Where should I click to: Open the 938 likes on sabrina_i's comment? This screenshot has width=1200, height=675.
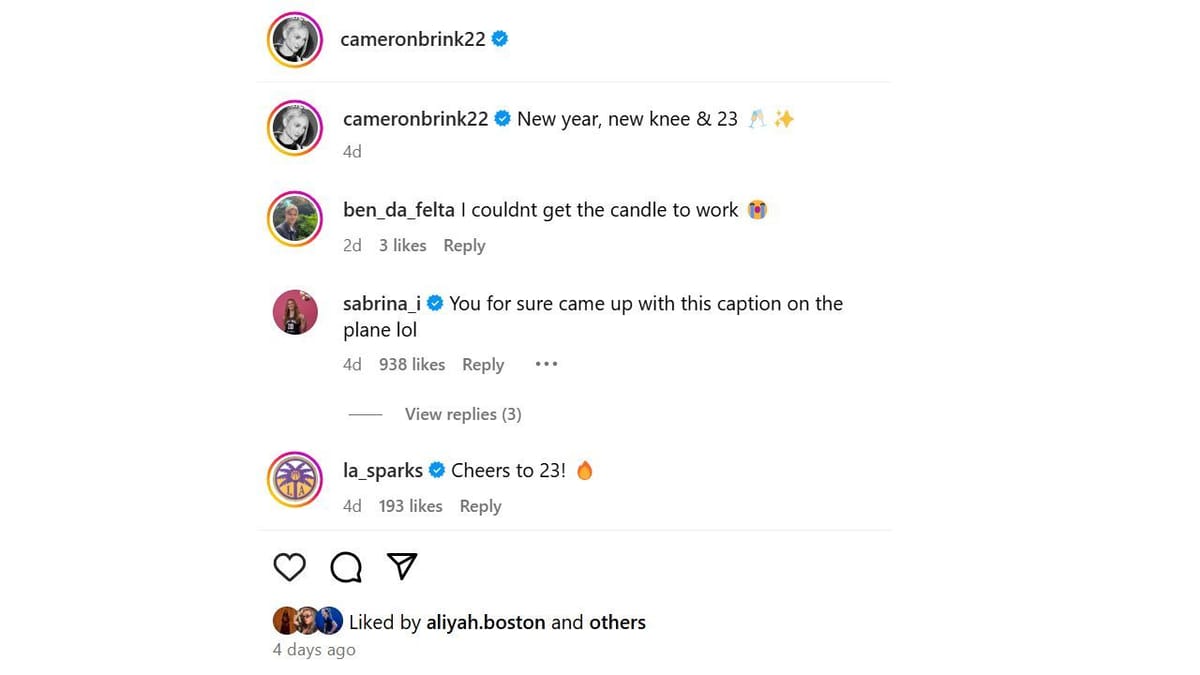(x=411, y=364)
